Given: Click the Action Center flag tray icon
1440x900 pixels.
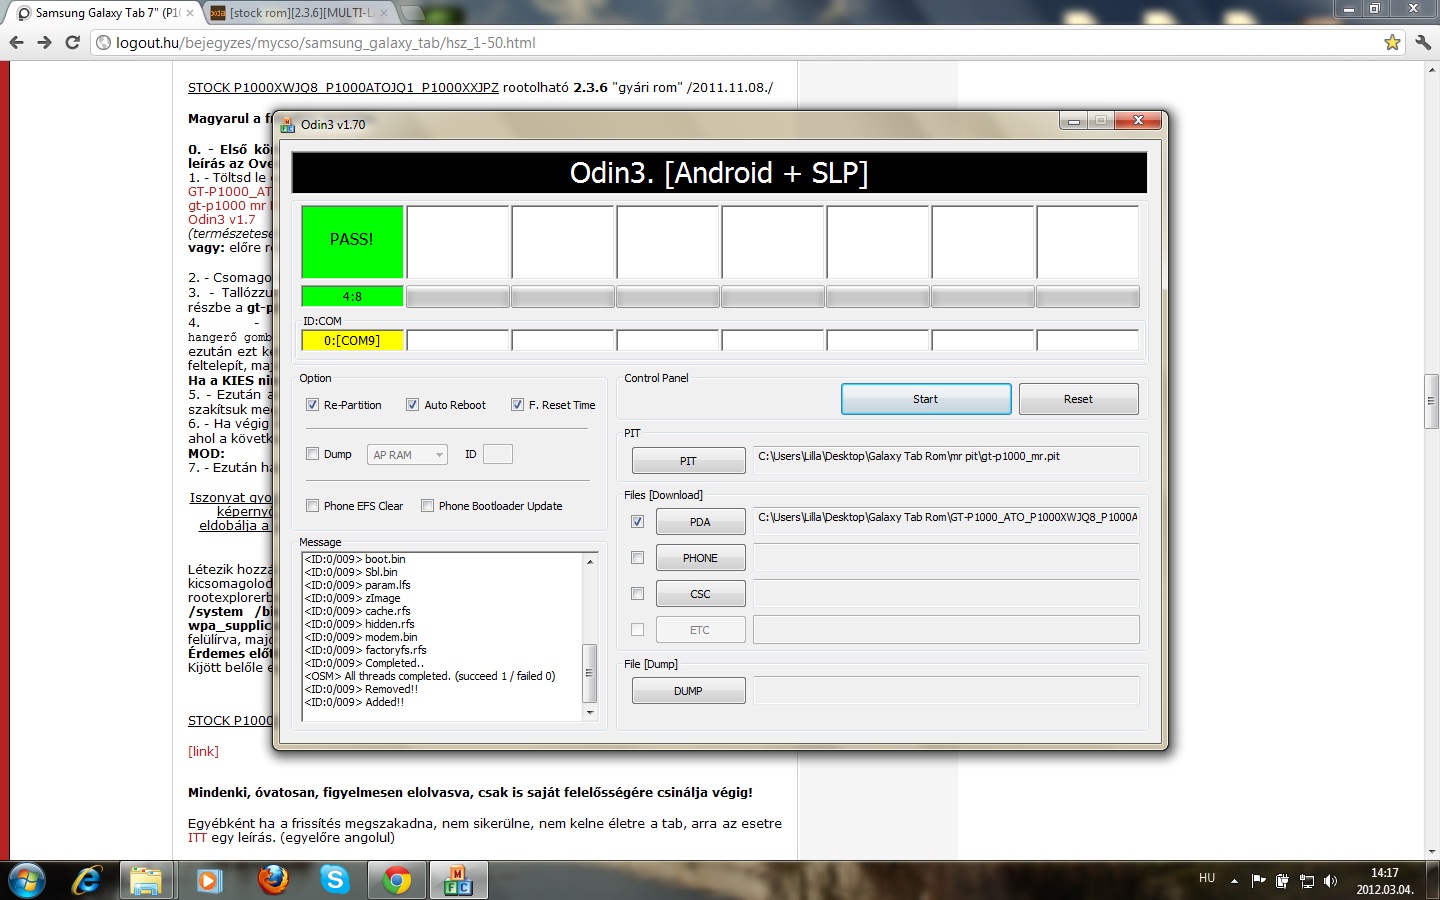Looking at the screenshot, I should coord(1258,881).
